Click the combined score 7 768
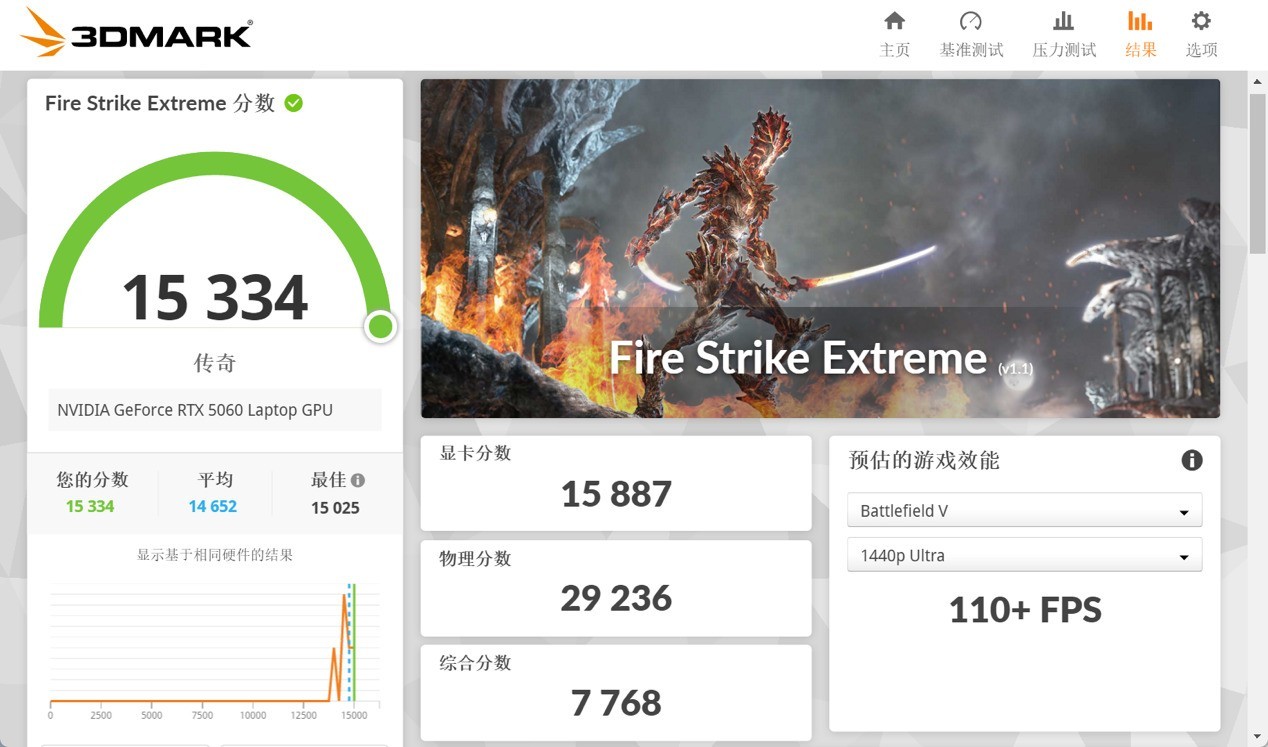Viewport: 1268px width, 747px height. tap(616, 703)
